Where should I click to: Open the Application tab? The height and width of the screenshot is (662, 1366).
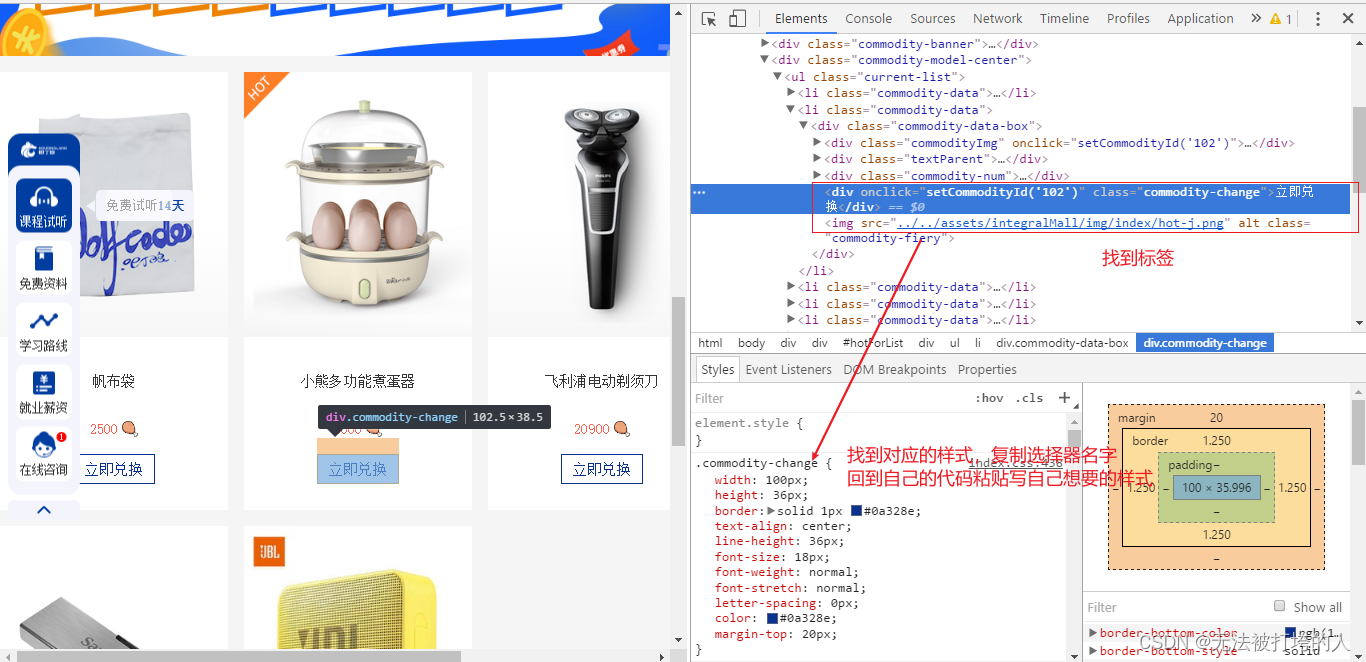coord(1200,19)
